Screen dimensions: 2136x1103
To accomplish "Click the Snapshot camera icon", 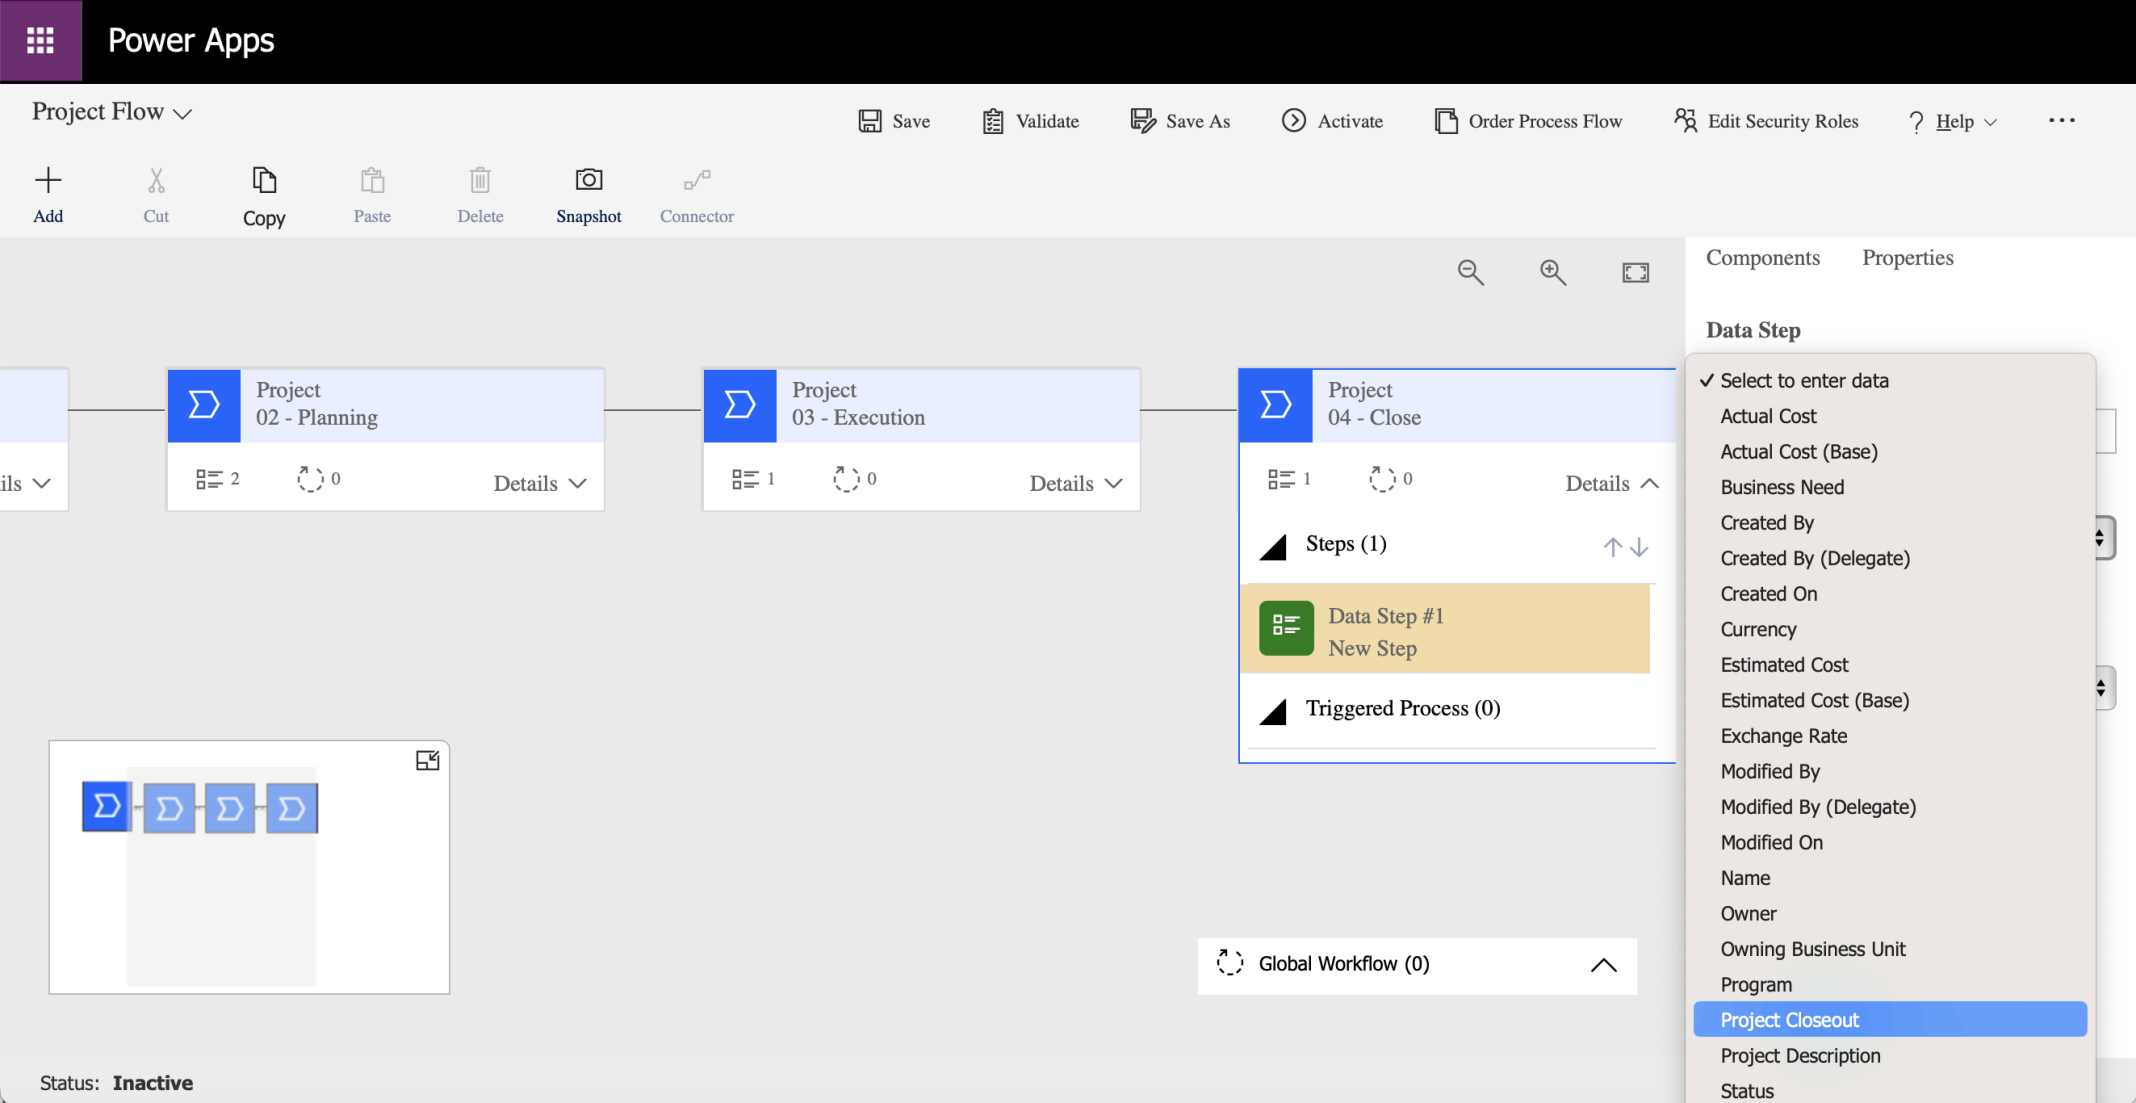I will tap(588, 180).
